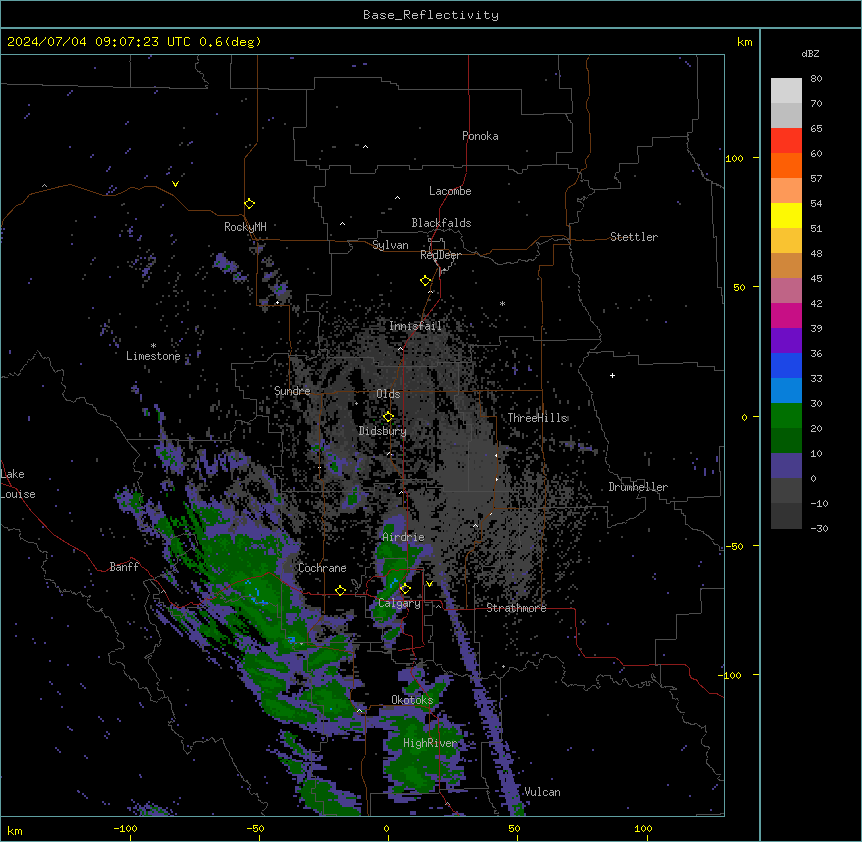862x842 pixels.
Task: Click the RedDeer city label
Action: [440, 255]
